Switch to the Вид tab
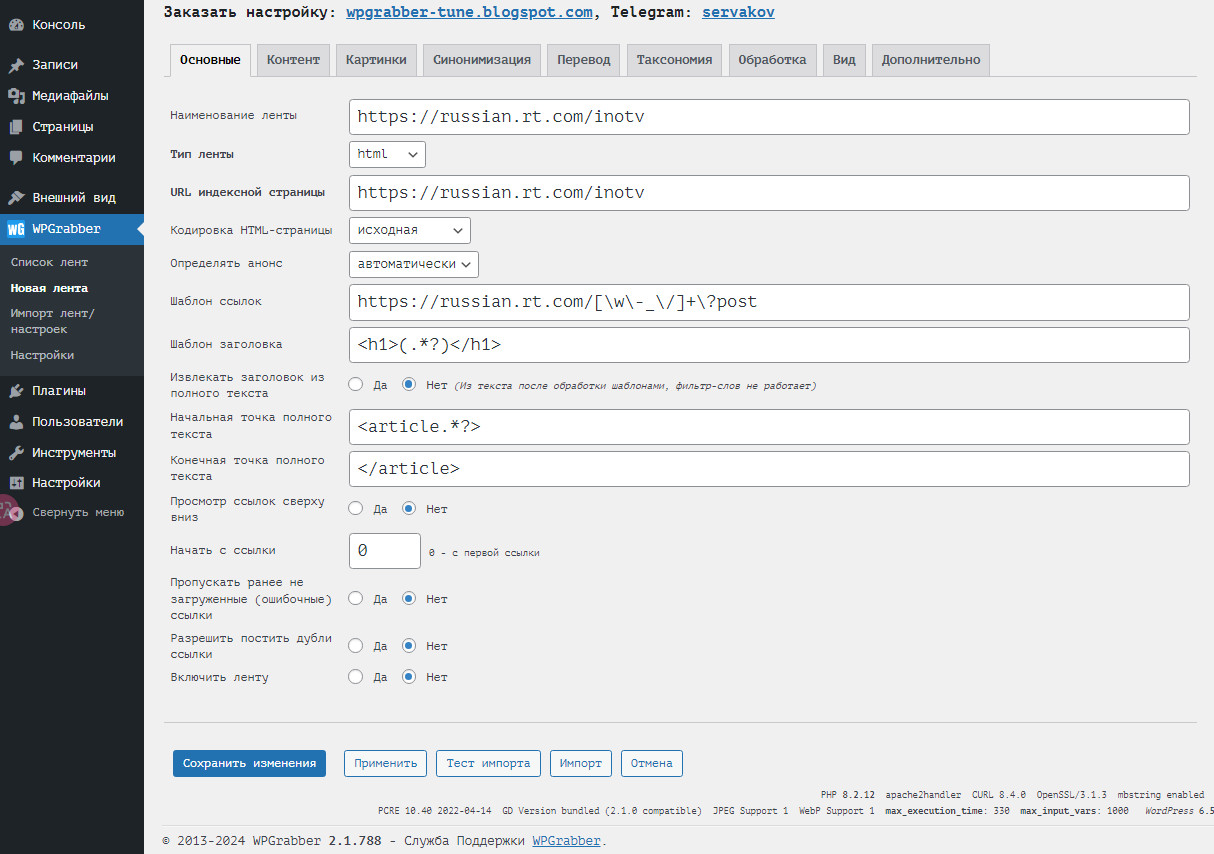Viewport: 1214px width, 854px height. tap(844, 60)
